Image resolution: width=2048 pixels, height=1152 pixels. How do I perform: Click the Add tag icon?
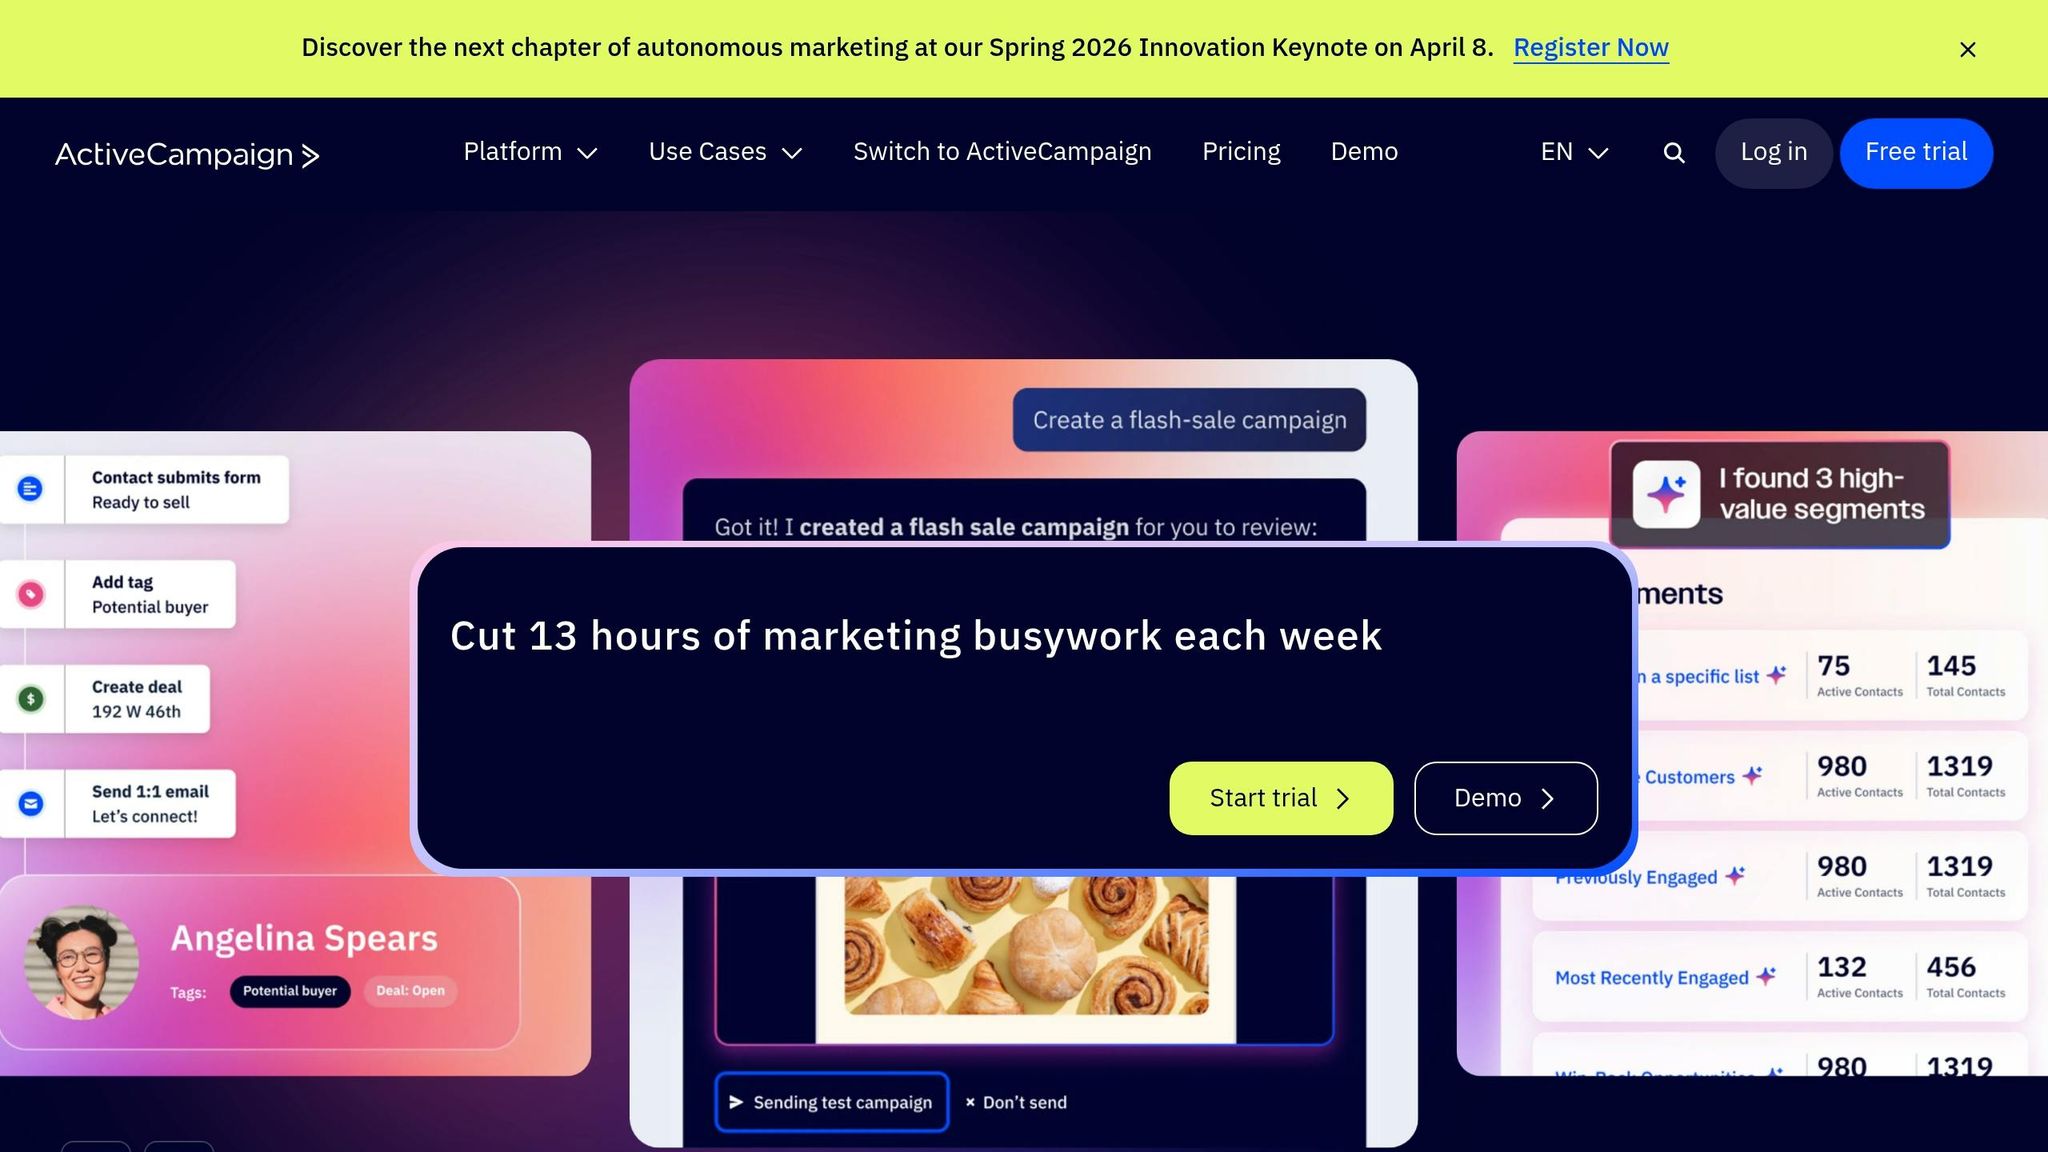(x=31, y=594)
